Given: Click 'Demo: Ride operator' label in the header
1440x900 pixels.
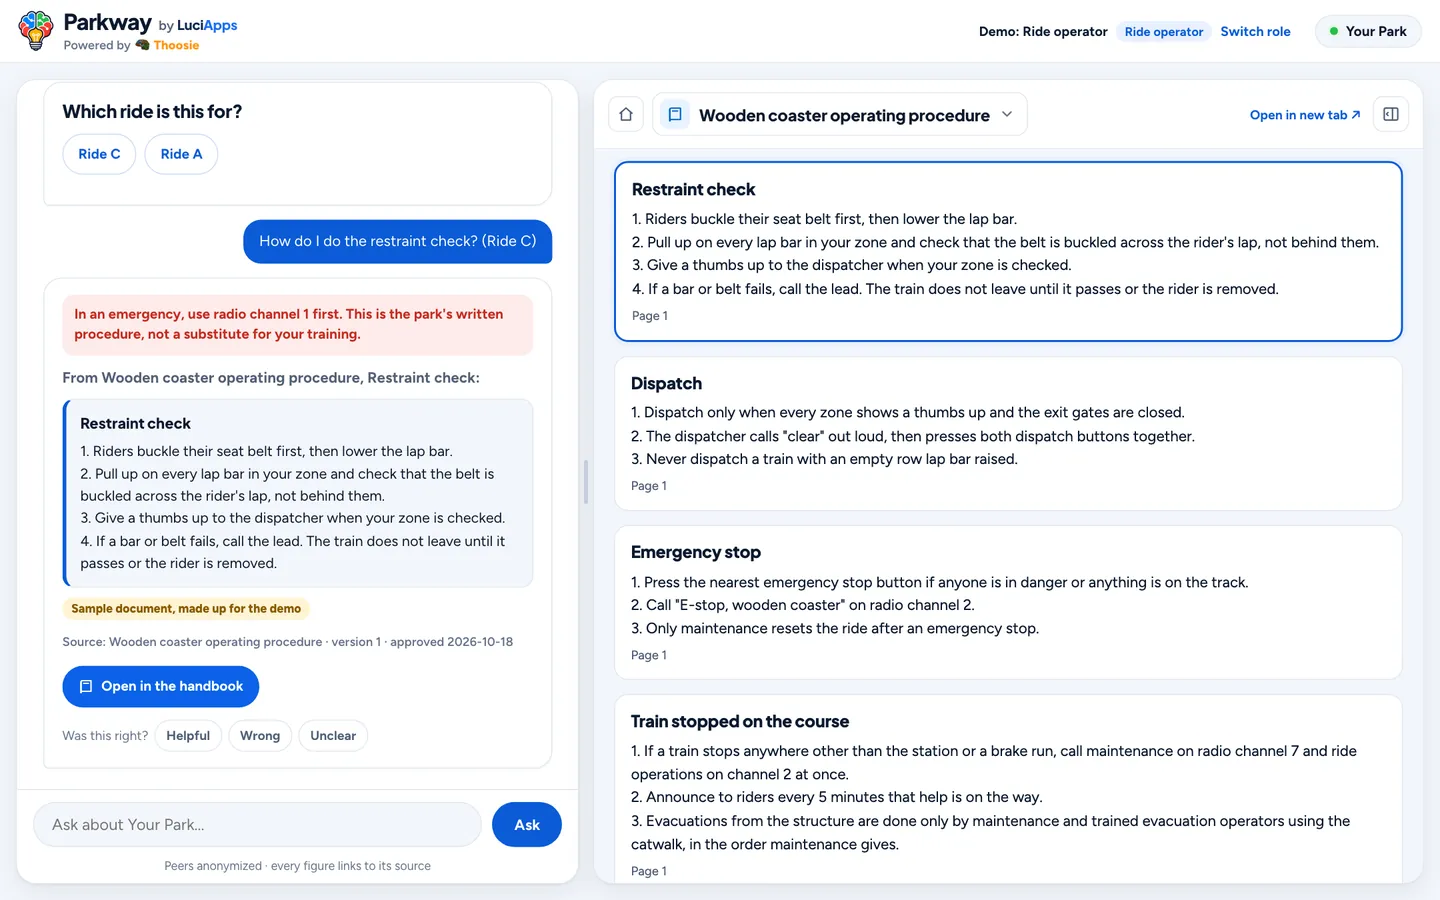Looking at the screenshot, I should (1043, 31).
